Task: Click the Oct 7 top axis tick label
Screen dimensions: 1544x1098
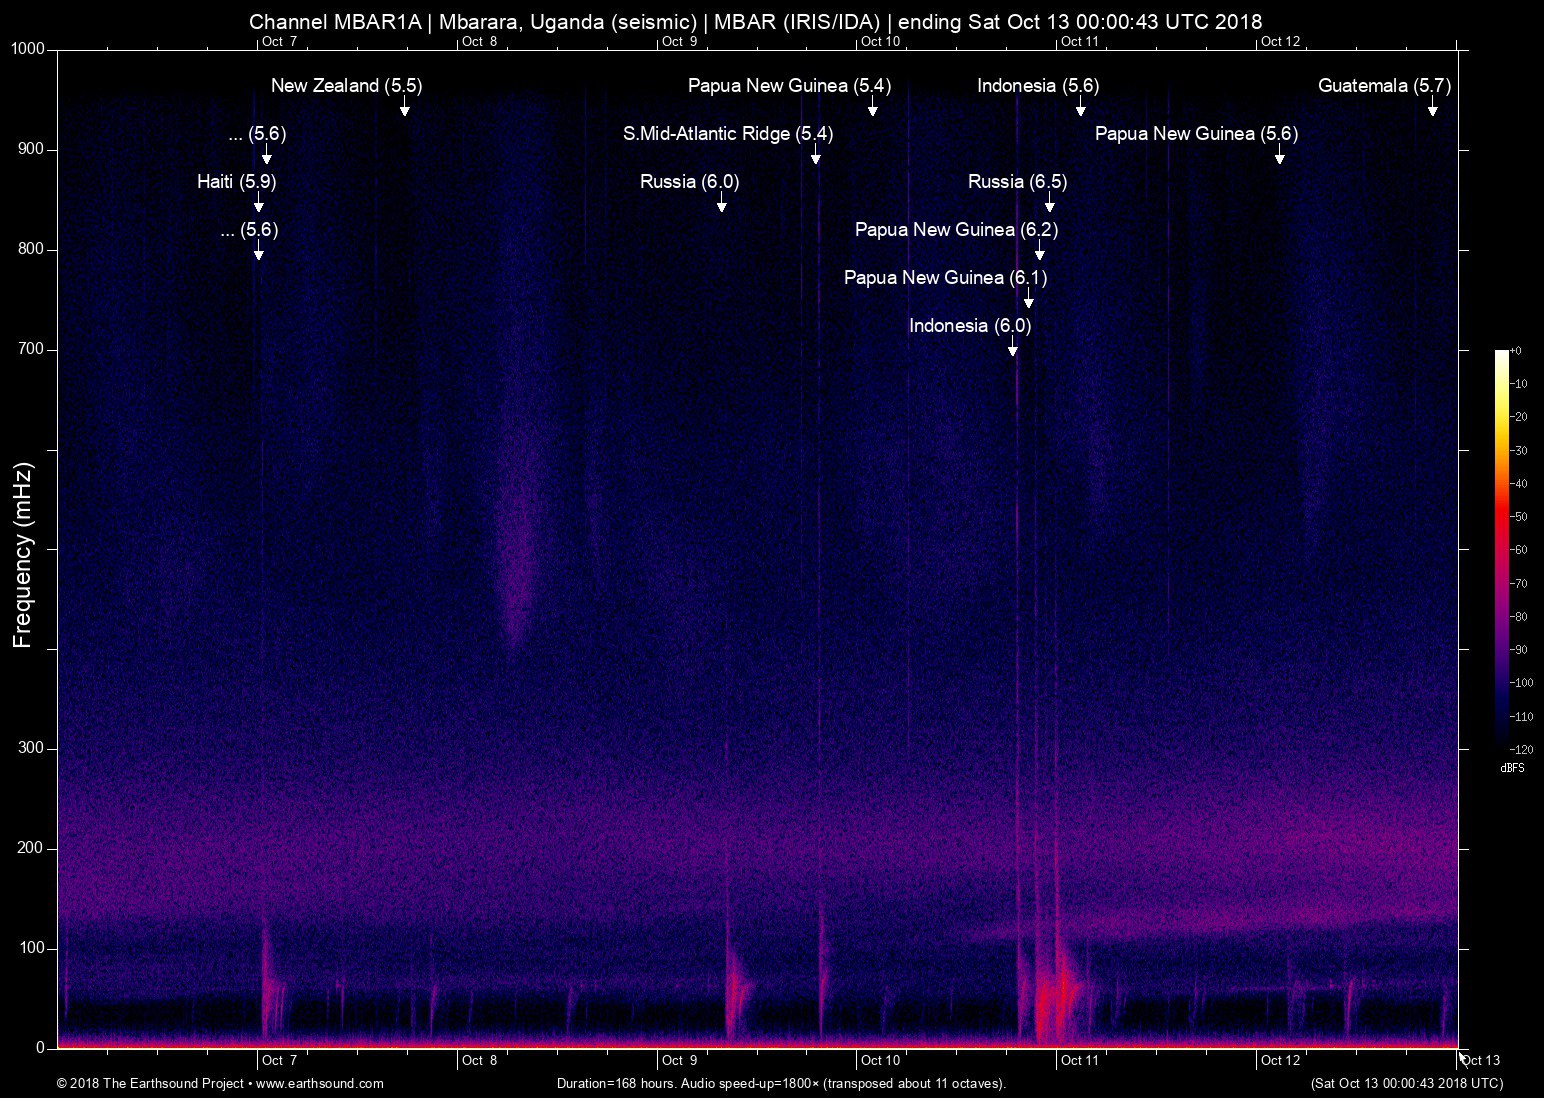Action: click(281, 43)
